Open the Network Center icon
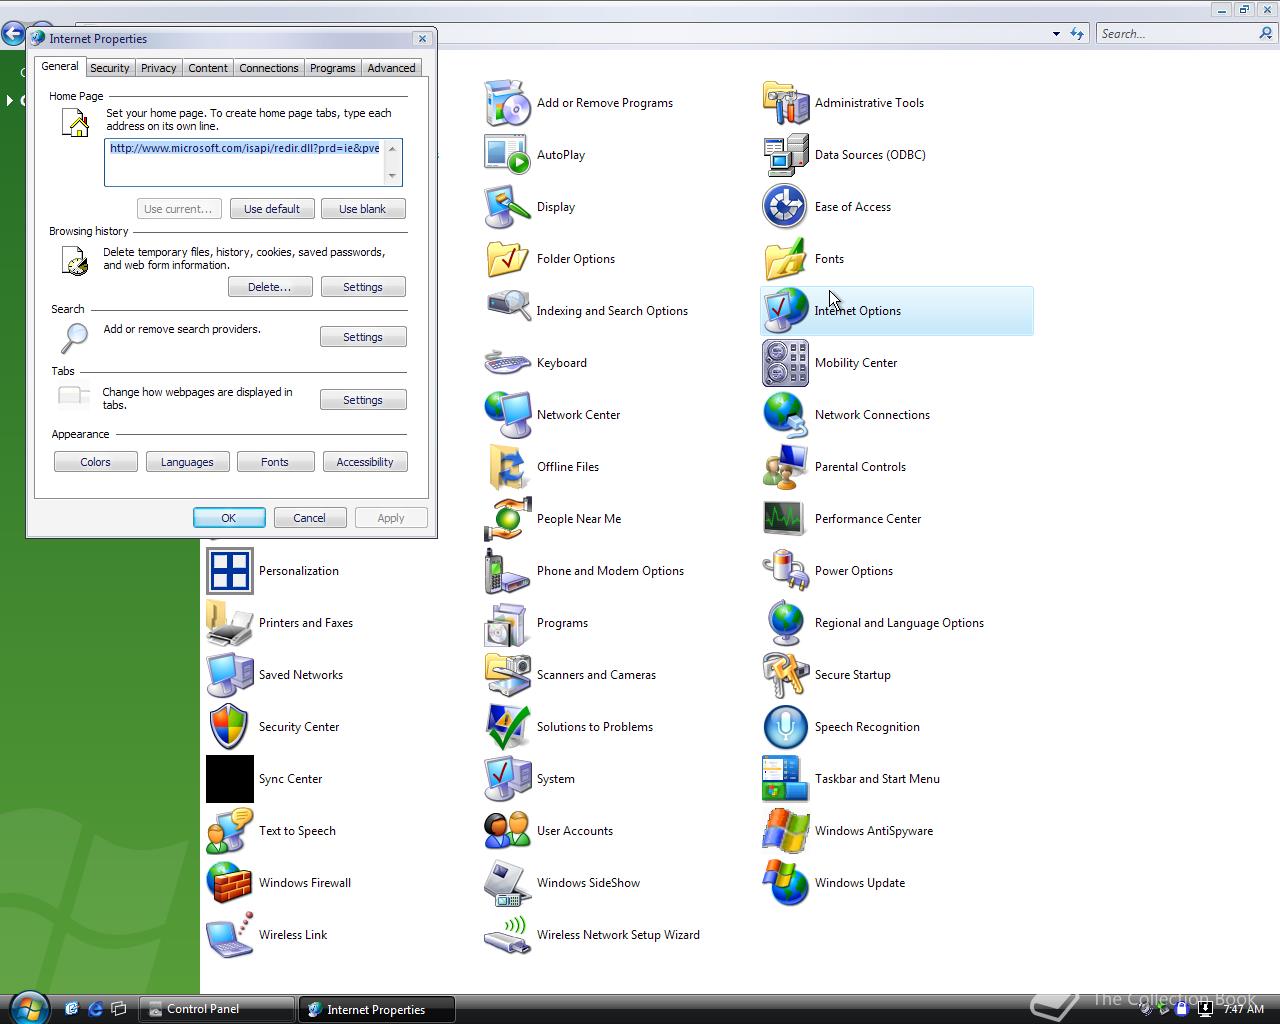1280x1024 pixels. pos(507,415)
